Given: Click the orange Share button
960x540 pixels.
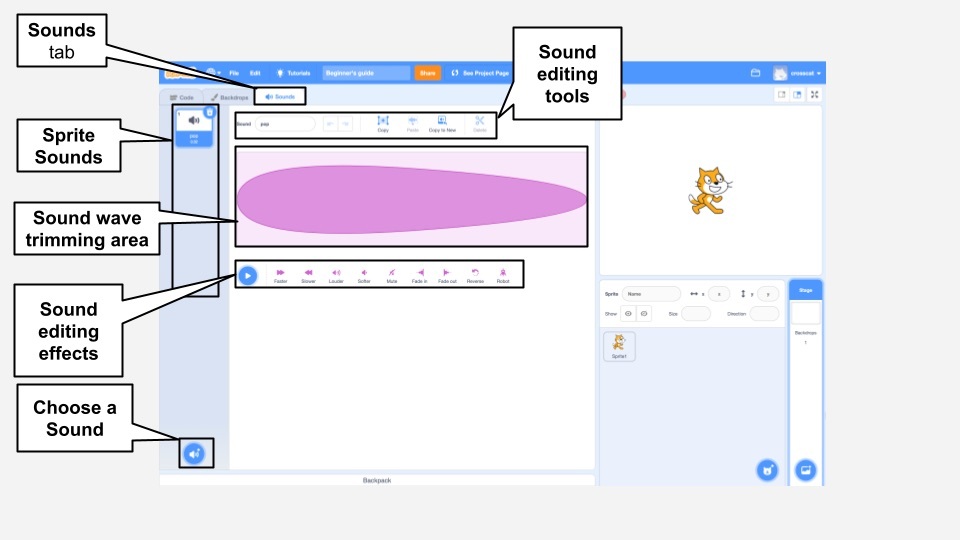Looking at the screenshot, I should 427,73.
